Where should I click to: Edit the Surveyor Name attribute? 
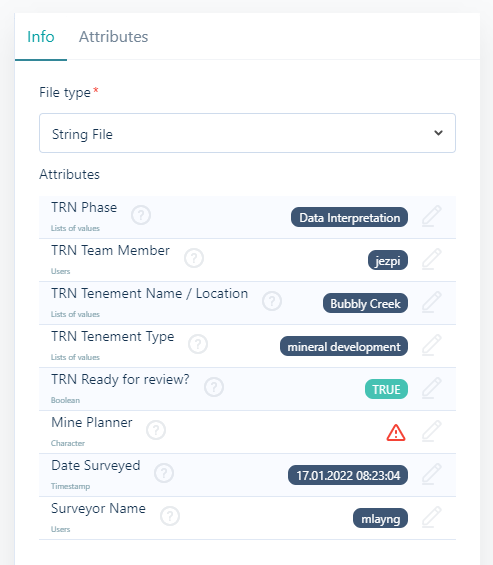(431, 517)
